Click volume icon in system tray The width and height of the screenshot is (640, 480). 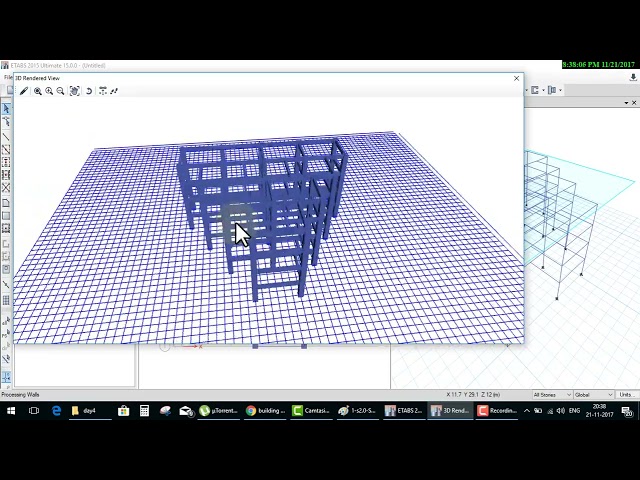561,411
